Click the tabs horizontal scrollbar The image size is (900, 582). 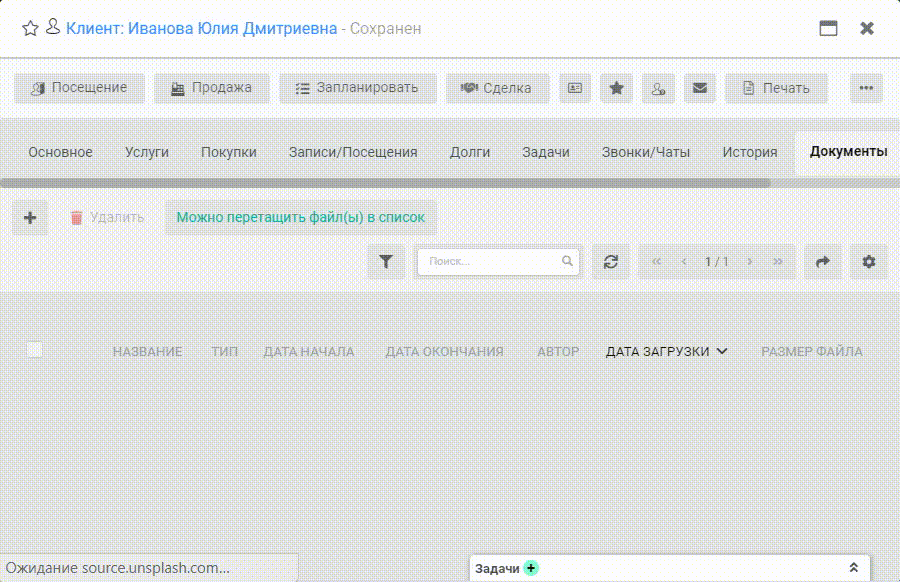click(385, 183)
